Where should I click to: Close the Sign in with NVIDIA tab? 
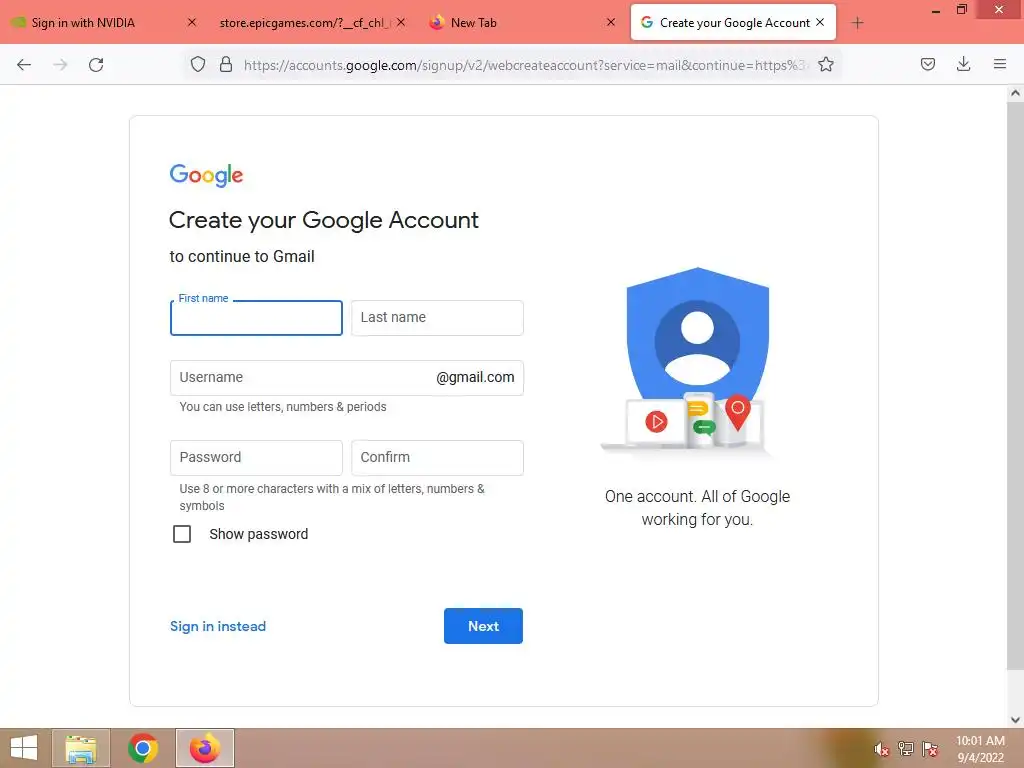click(191, 22)
